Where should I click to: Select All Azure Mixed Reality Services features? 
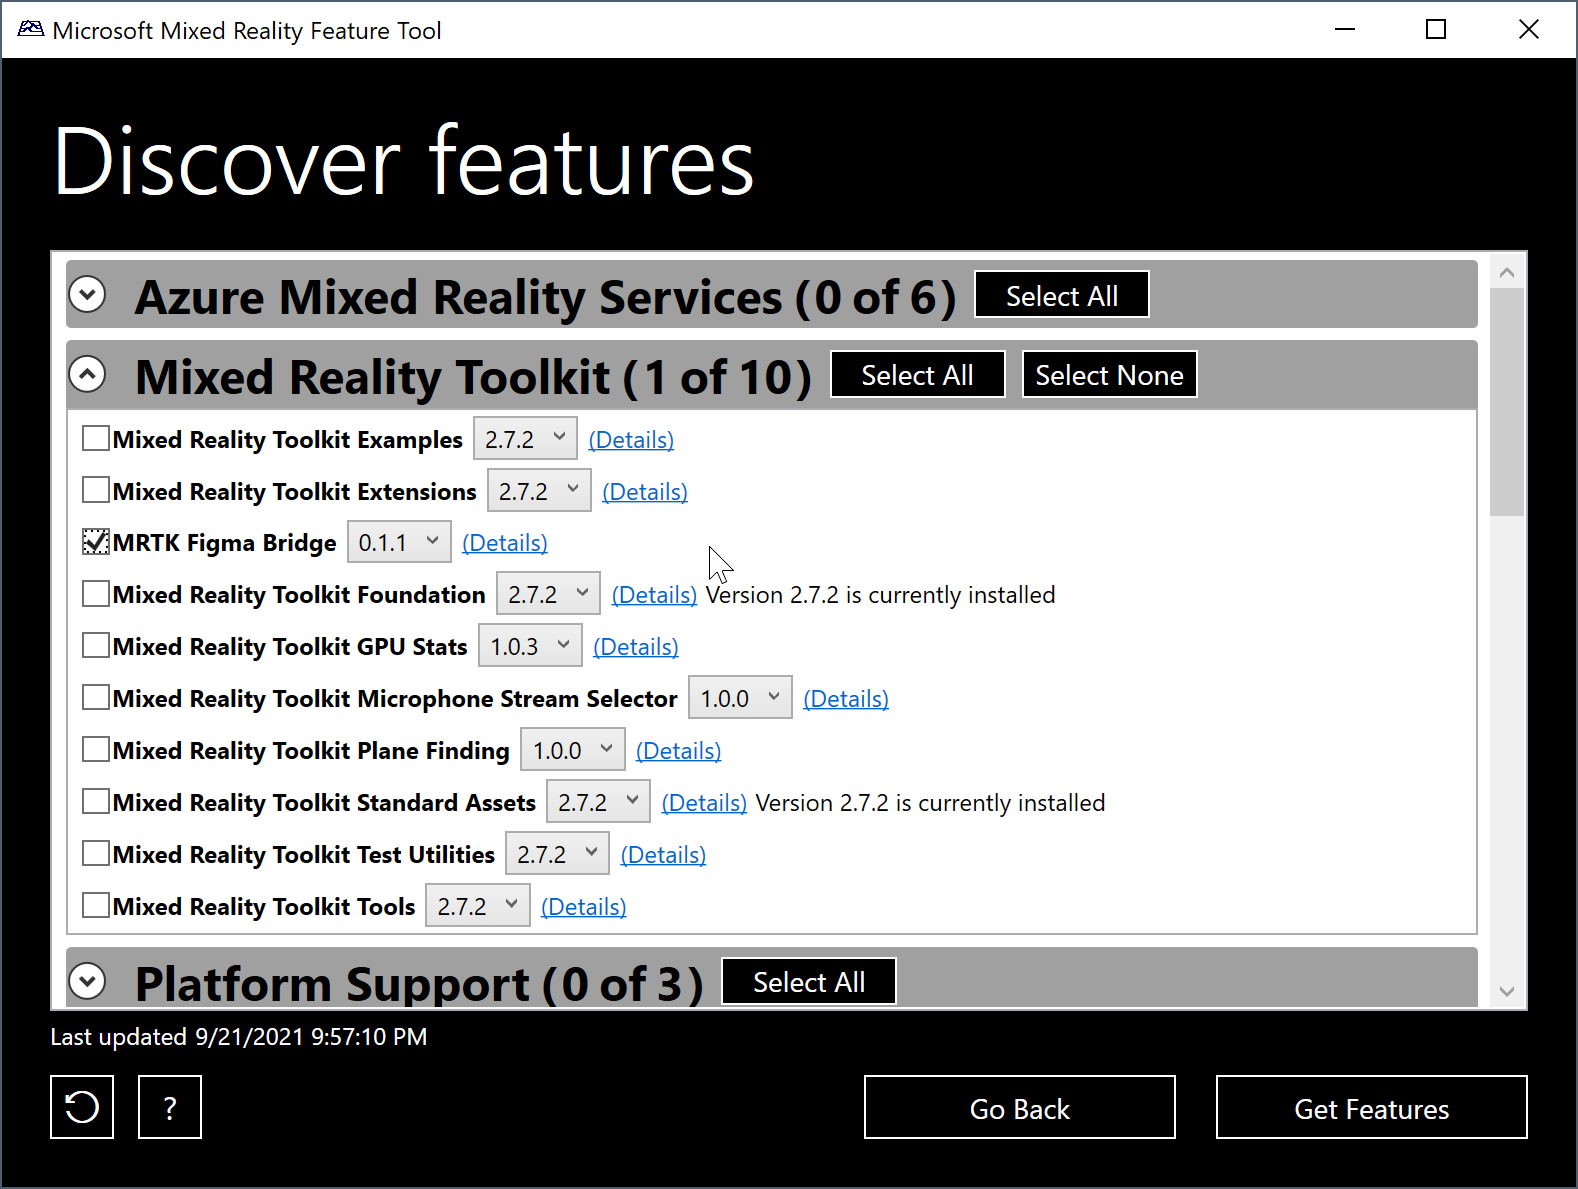(1062, 295)
